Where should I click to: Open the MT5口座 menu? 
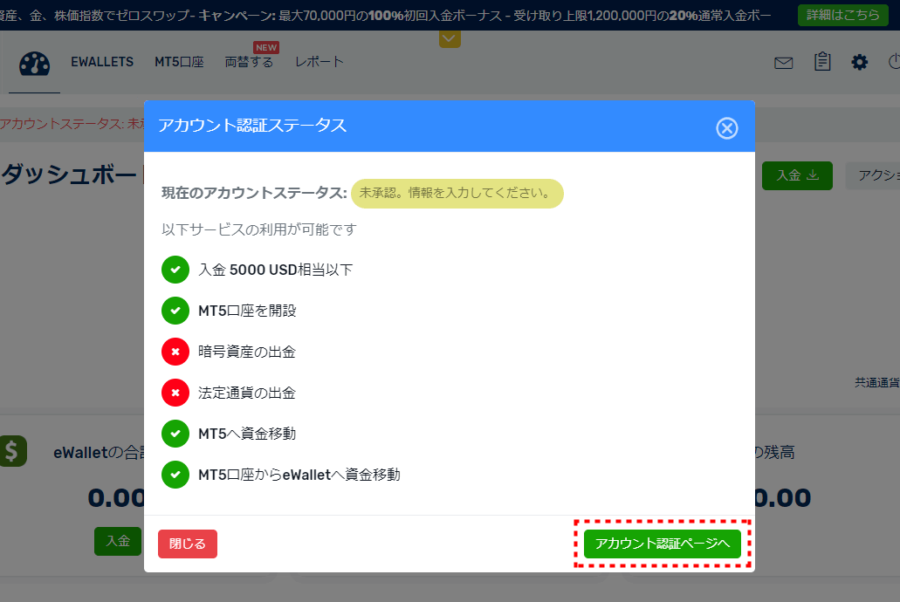[x=179, y=62]
